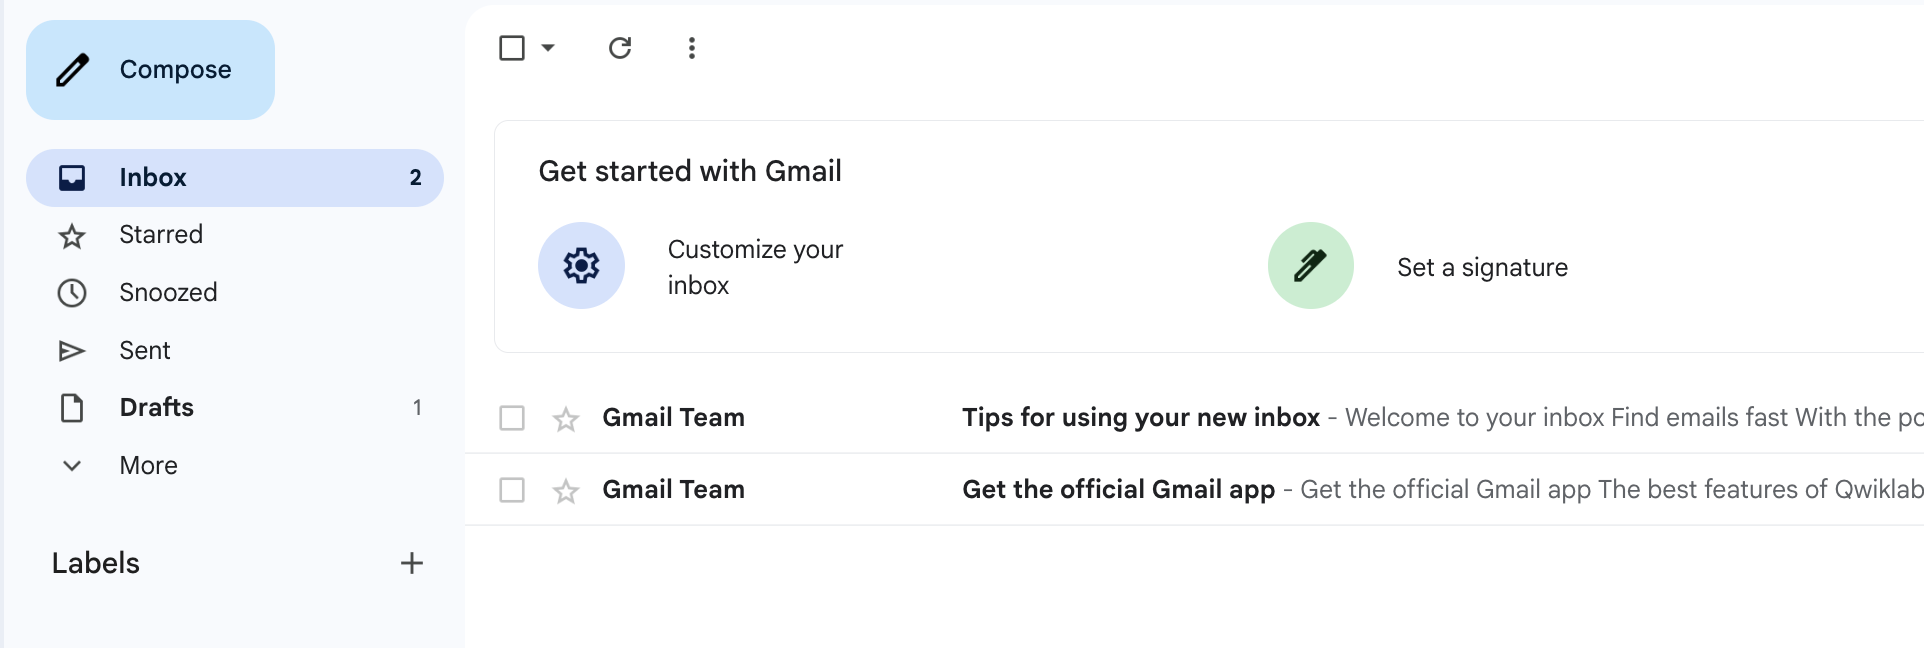Star the Tips for using your new inbox email
This screenshot has height=648, width=1924.
(566, 419)
